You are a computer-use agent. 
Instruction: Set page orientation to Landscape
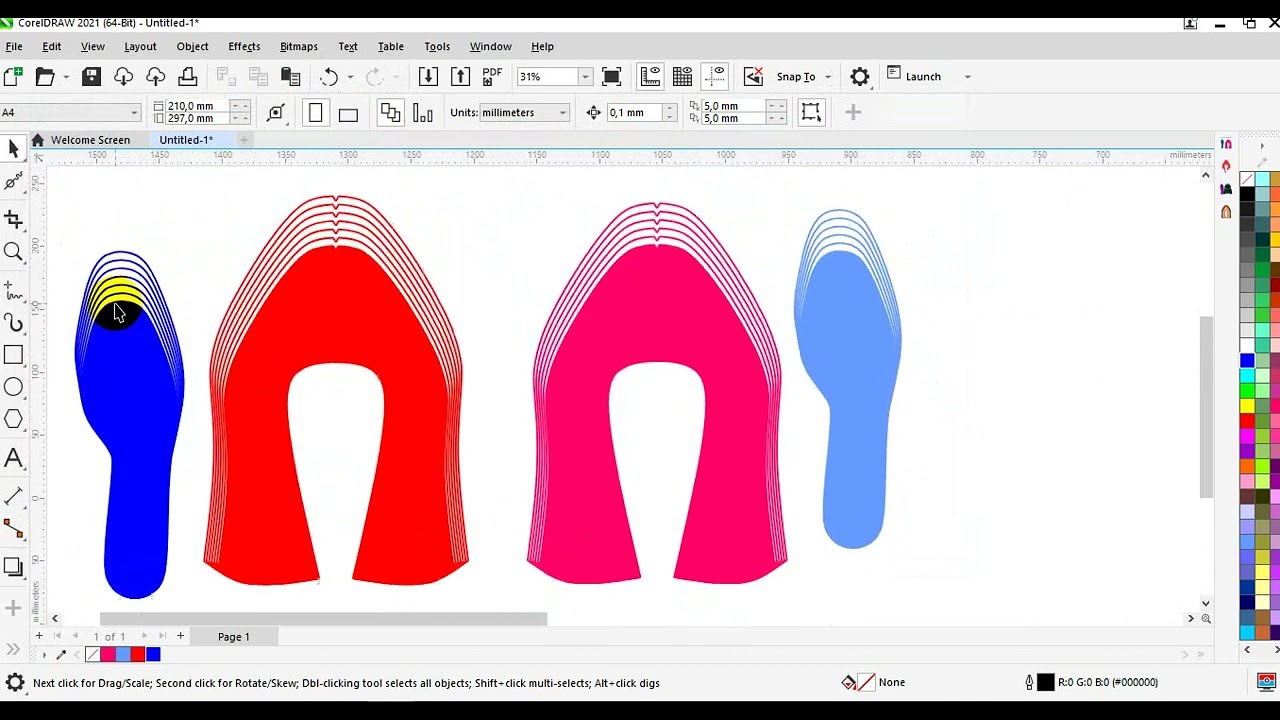coord(348,113)
